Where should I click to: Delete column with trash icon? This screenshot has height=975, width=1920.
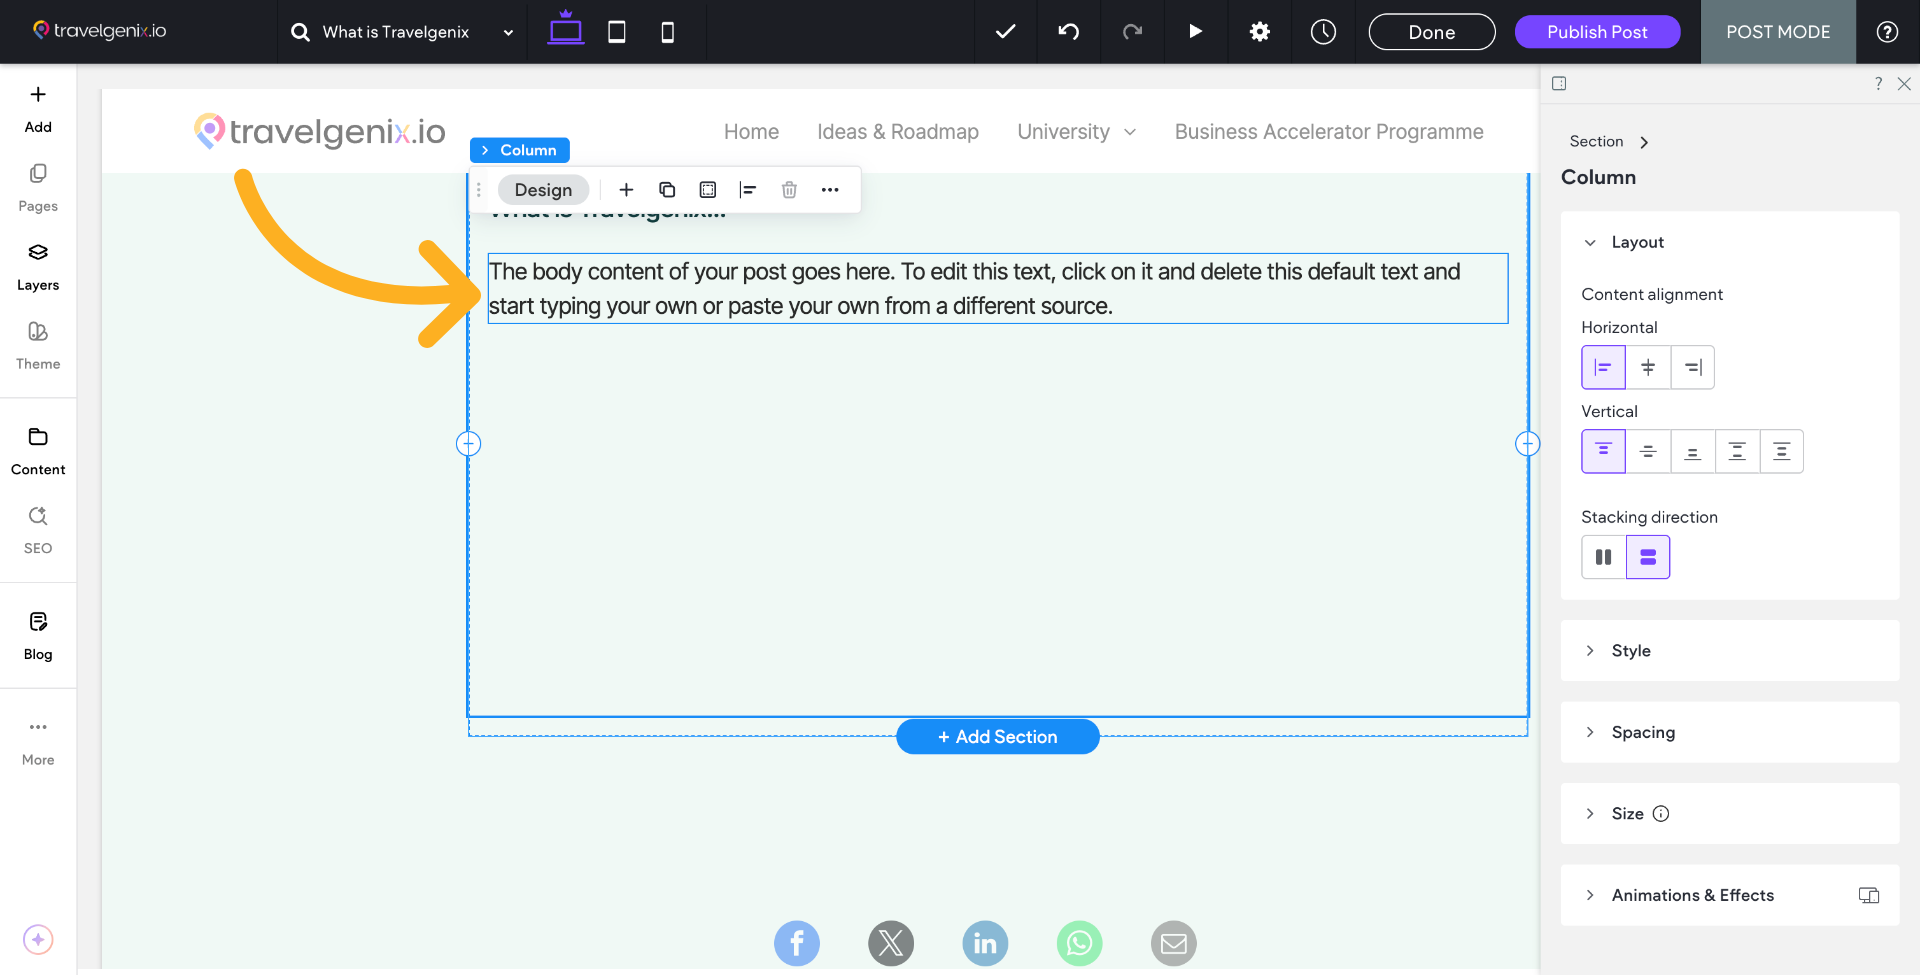pos(789,190)
